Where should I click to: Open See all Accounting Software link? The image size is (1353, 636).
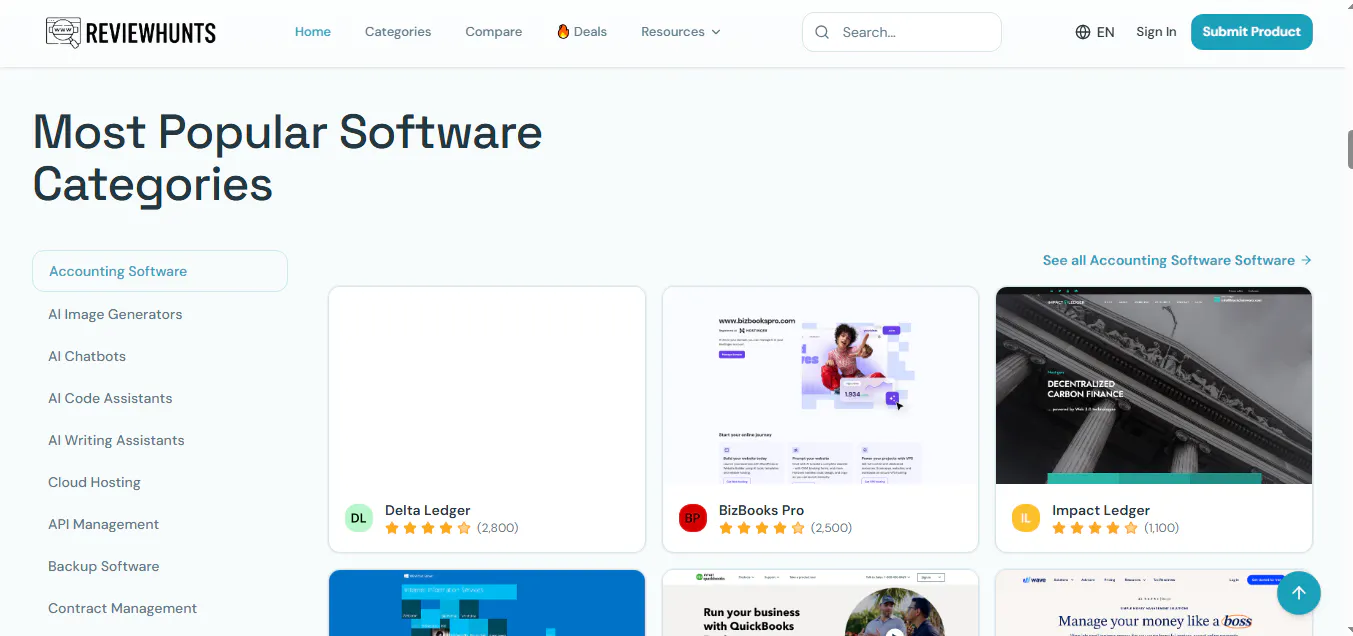(1177, 260)
